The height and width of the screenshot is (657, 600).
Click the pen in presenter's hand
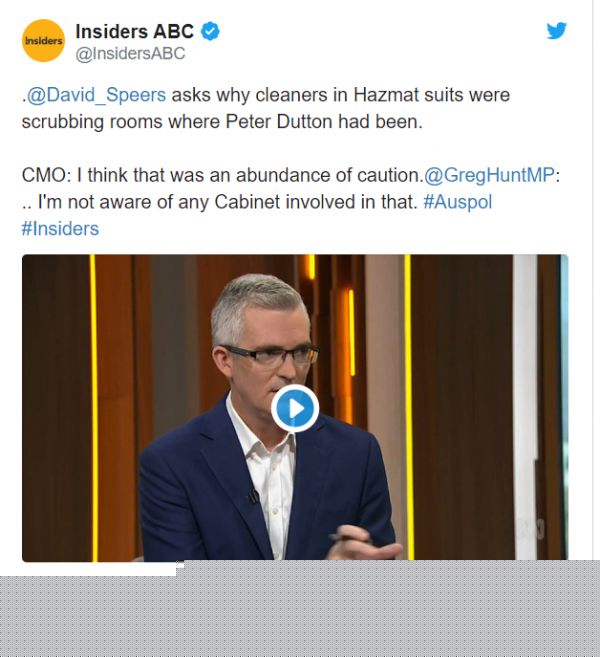(350, 538)
